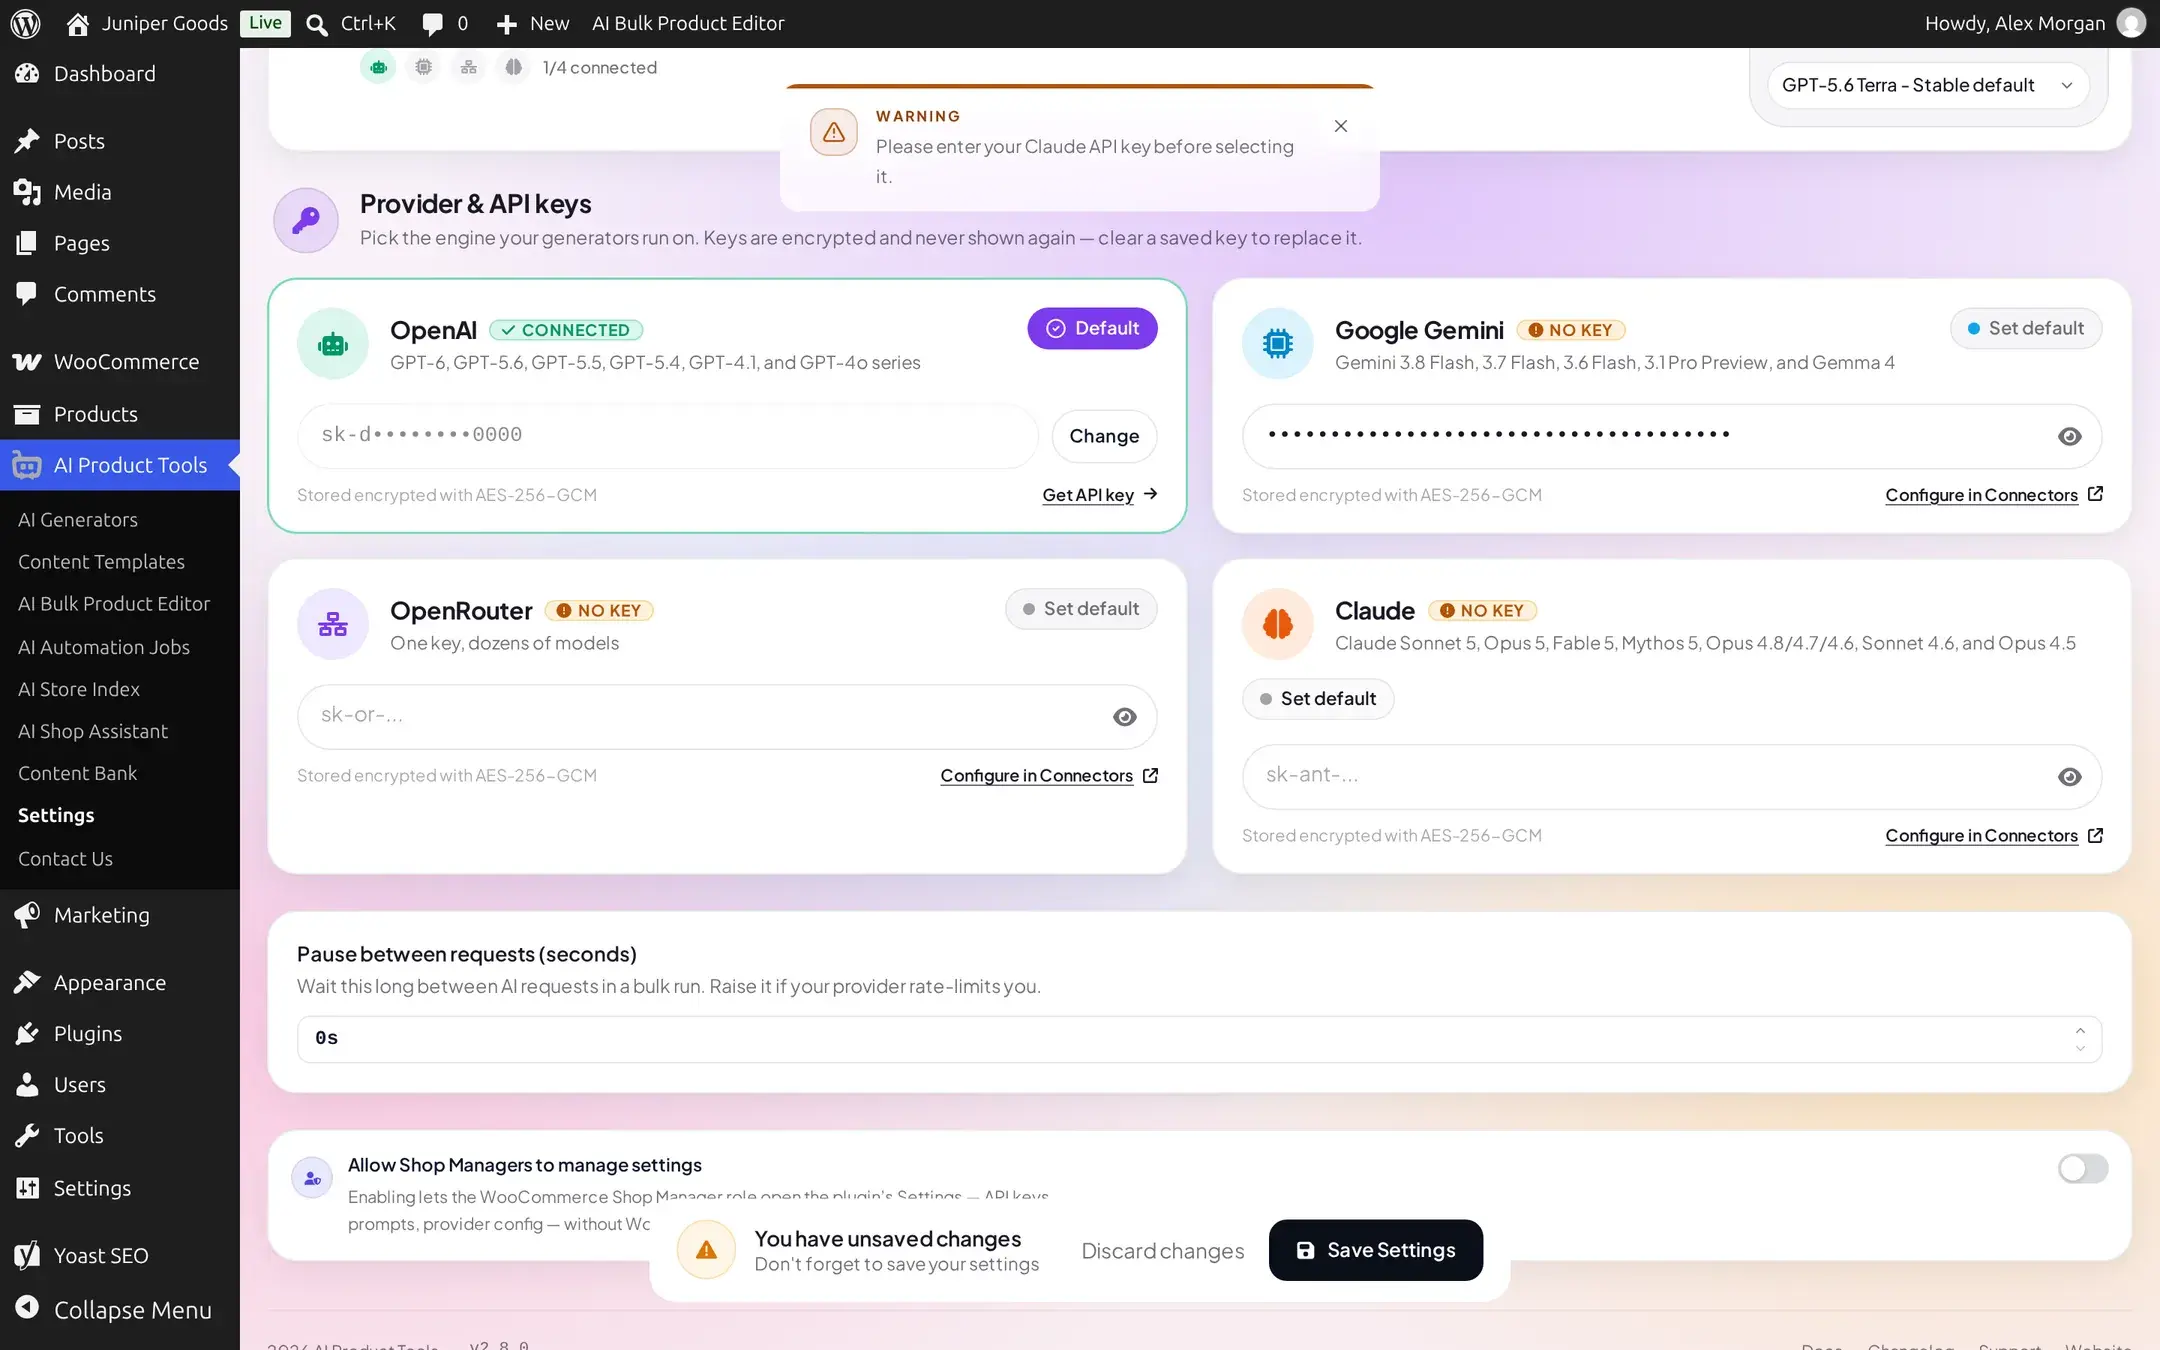Open the Yoast SEO menu
Screen dimensions: 2160x1350
[x=120, y=1256]
